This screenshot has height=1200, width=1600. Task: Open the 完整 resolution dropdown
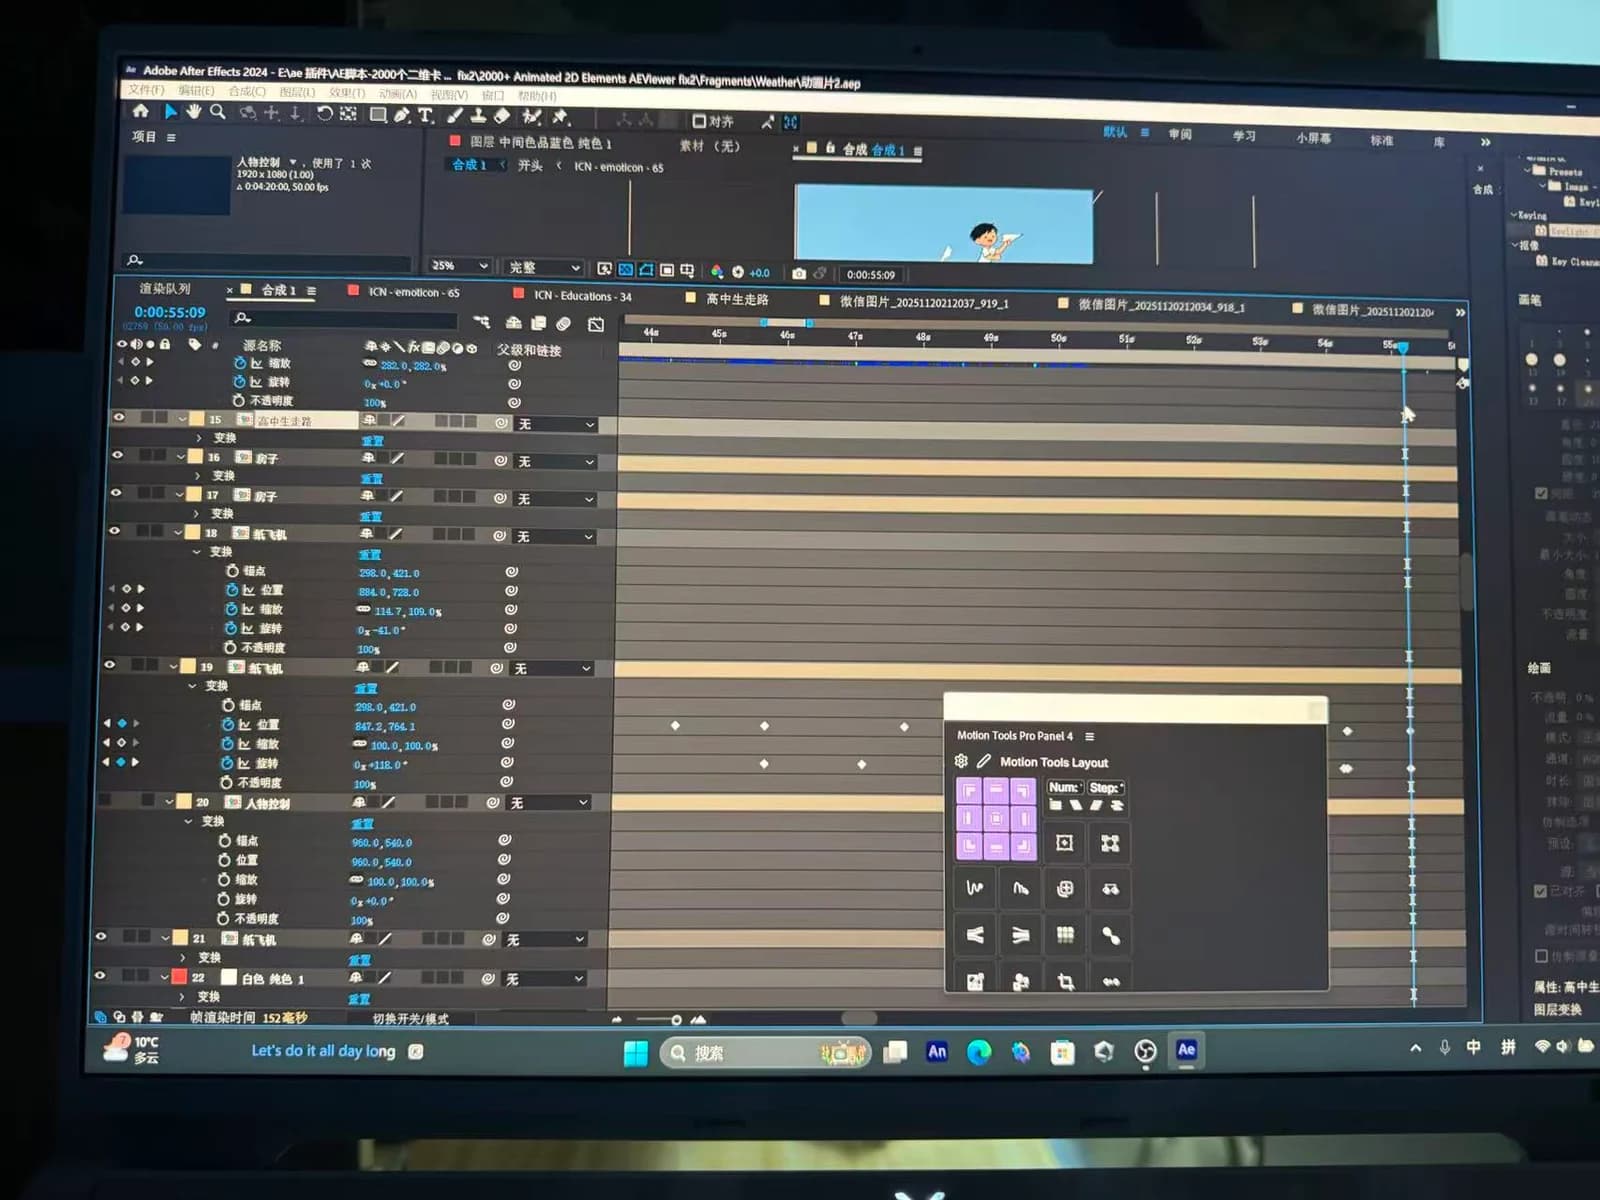pyautogui.click(x=544, y=267)
